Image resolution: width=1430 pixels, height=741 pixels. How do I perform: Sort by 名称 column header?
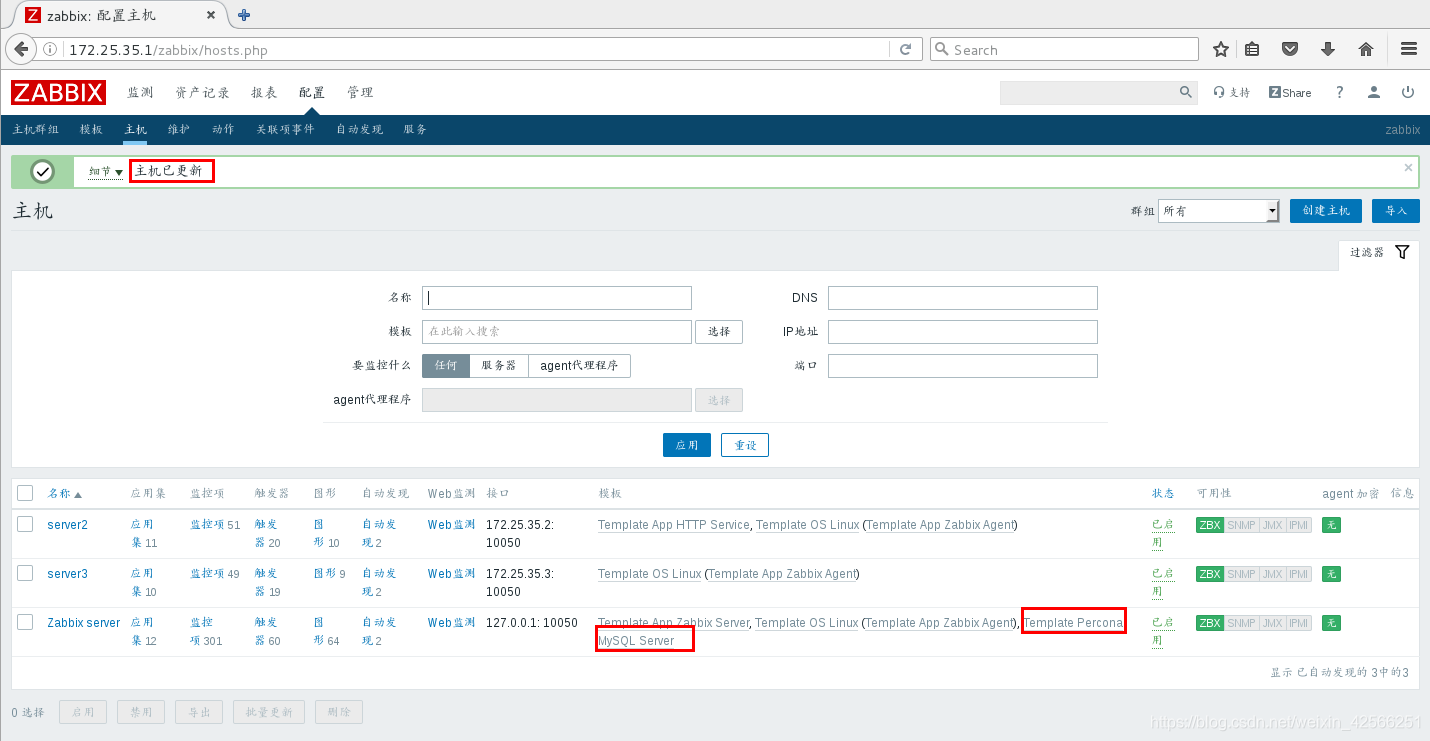[65, 494]
